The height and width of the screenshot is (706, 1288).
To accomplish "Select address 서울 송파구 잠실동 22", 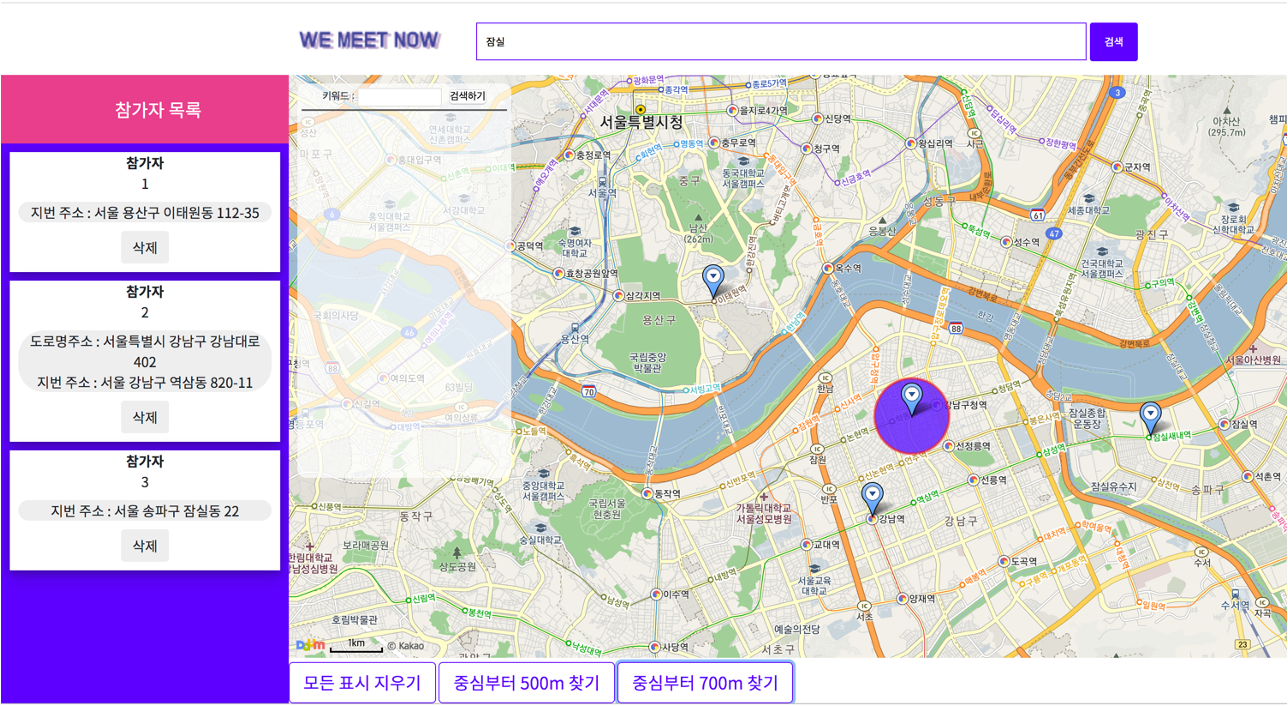I will coord(145,511).
